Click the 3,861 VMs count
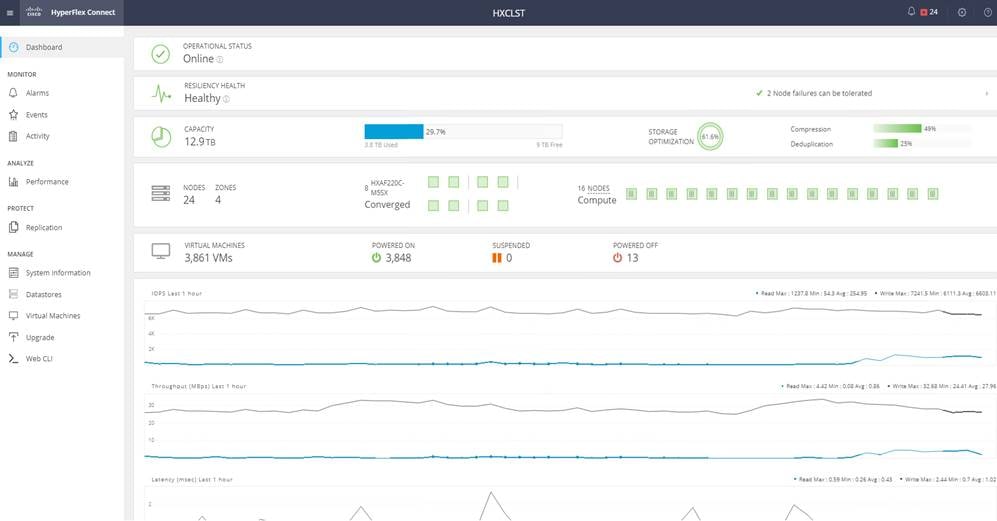The height and width of the screenshot is (521, 997). pos(209,258)
